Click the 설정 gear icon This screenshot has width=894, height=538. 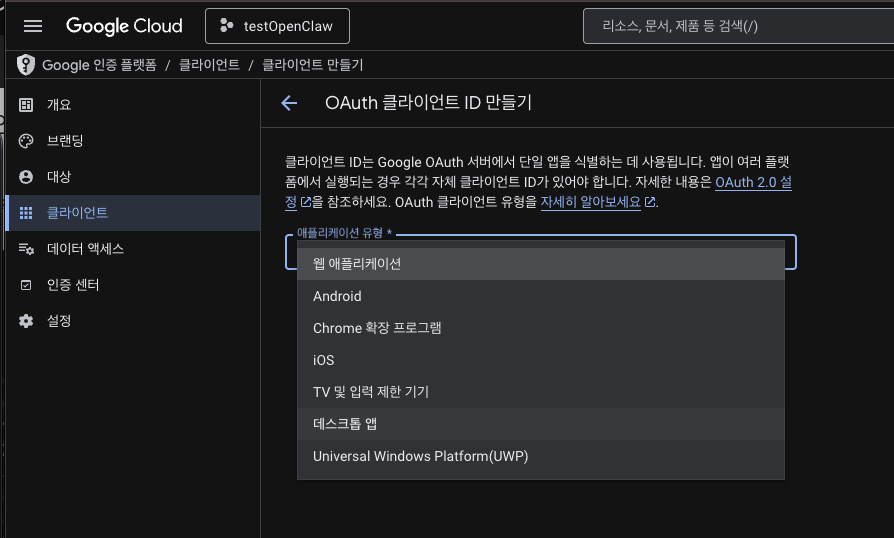click(x=26, y=321)
